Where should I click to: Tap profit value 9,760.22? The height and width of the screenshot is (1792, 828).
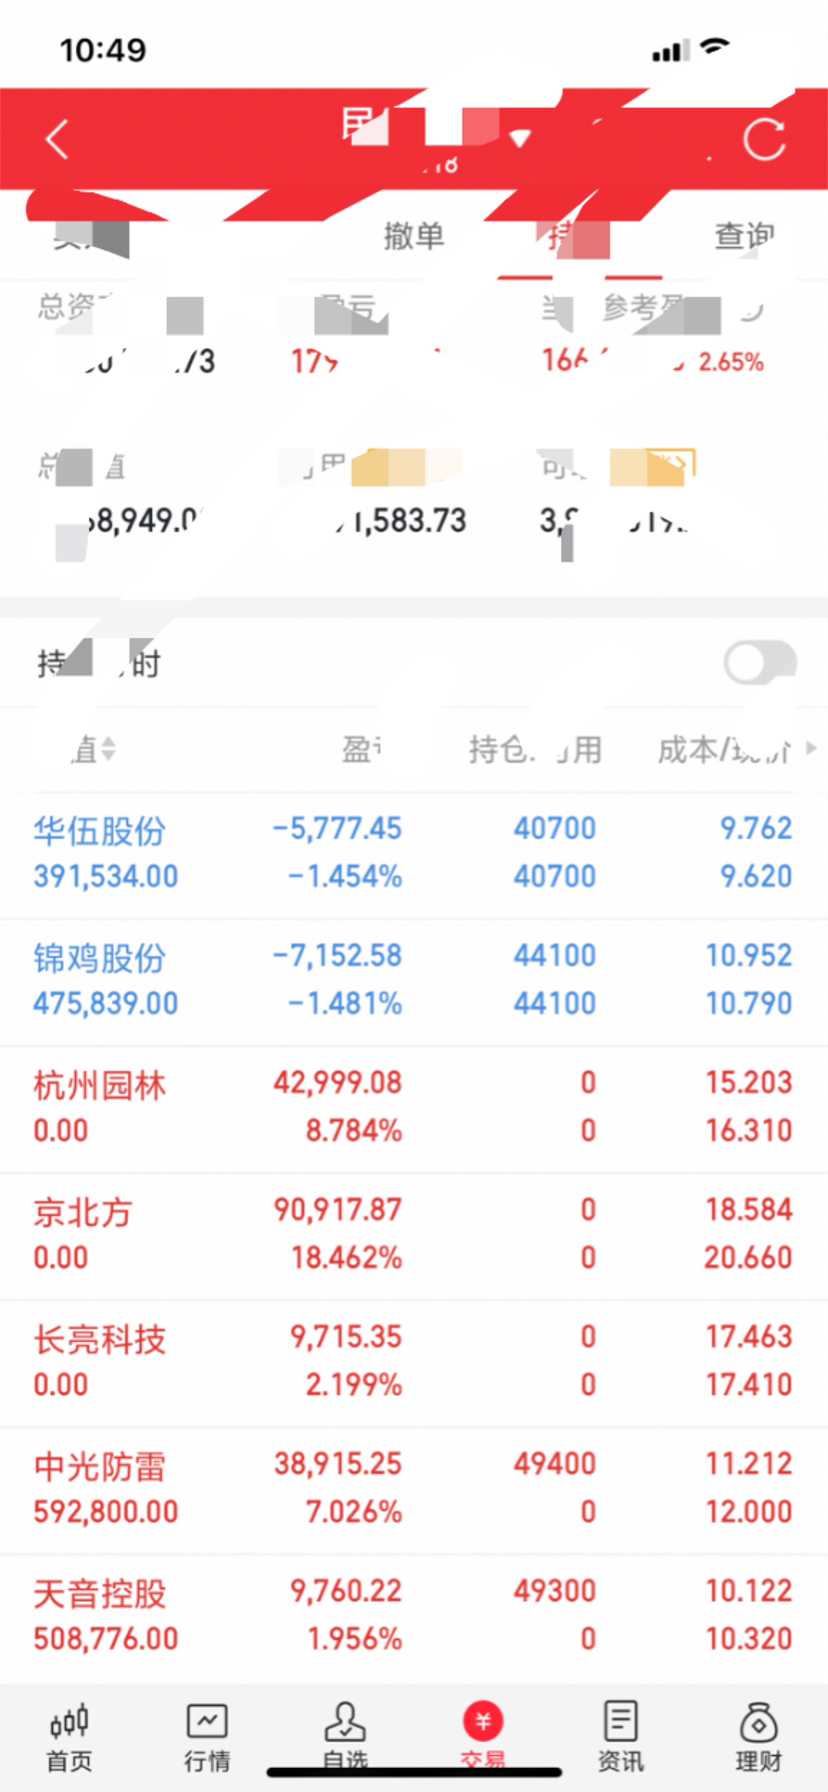coord(346,1590)
